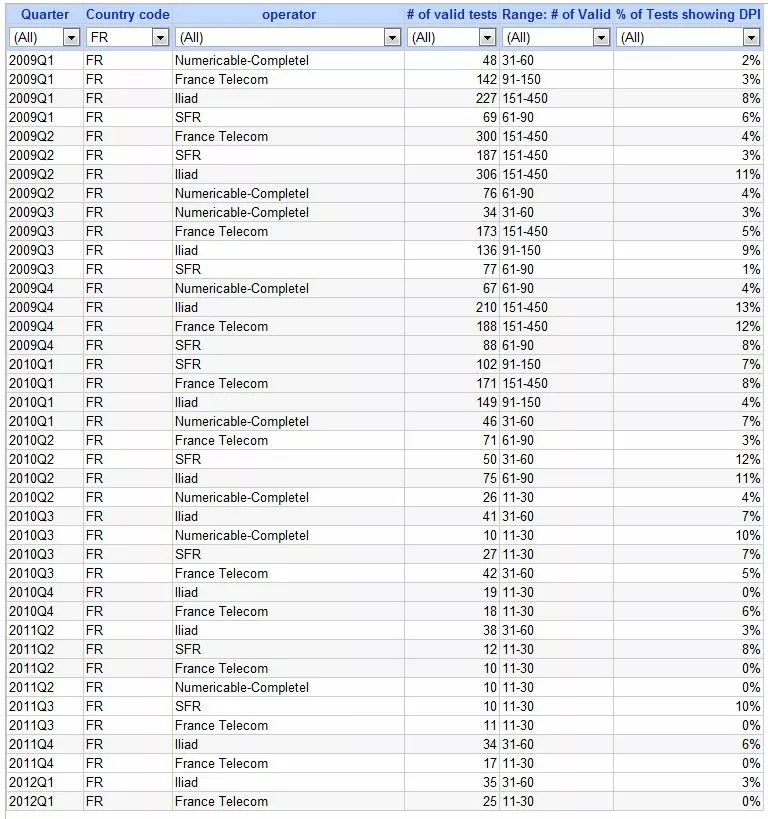Viewport: 768px width, 819px height.
Task: Click valid tests value 188
Action: 486,326
